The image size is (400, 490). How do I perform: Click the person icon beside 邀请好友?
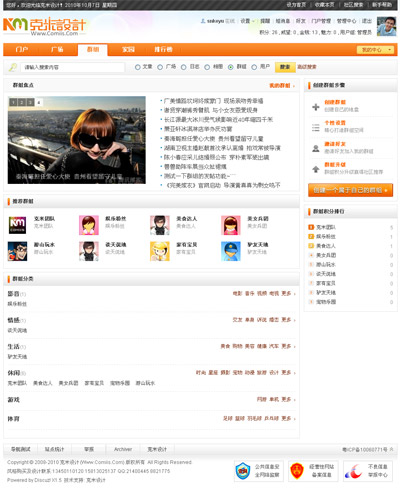click(x=316, y=148)
